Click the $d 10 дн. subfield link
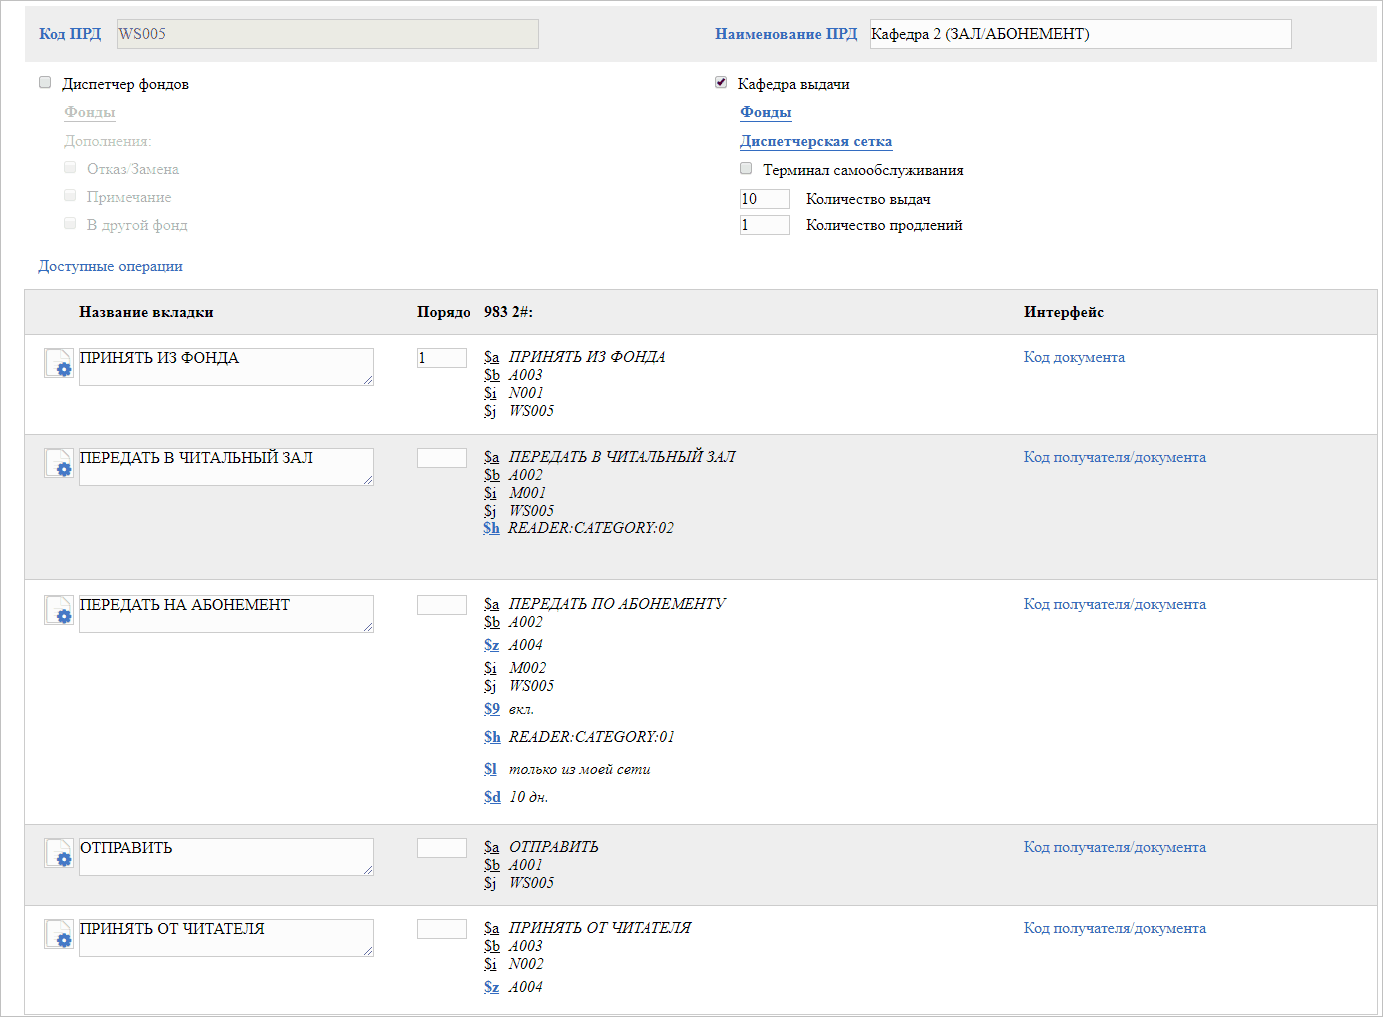Screen dimensions: 1383x1017 coord(492,797)
